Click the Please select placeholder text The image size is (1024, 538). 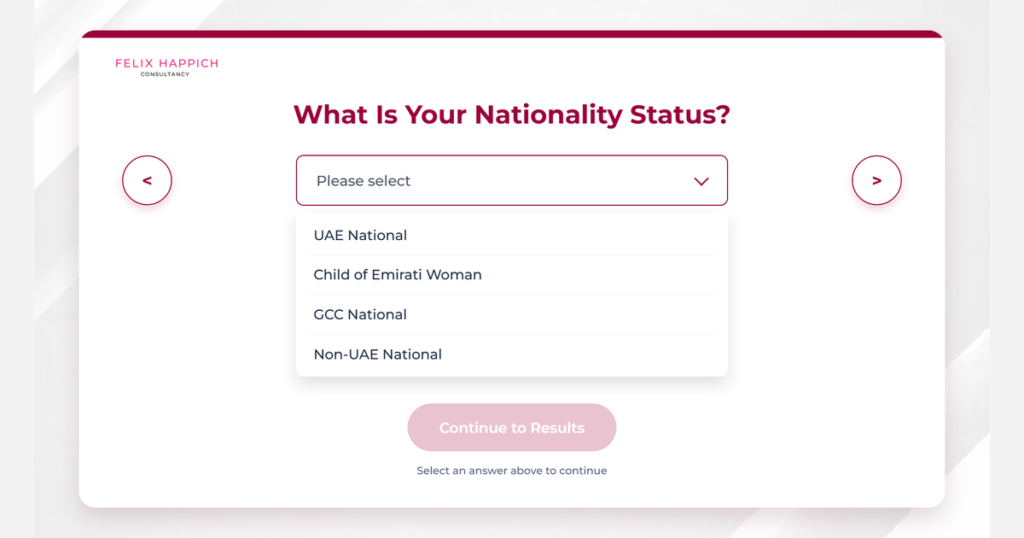(363, 181)
